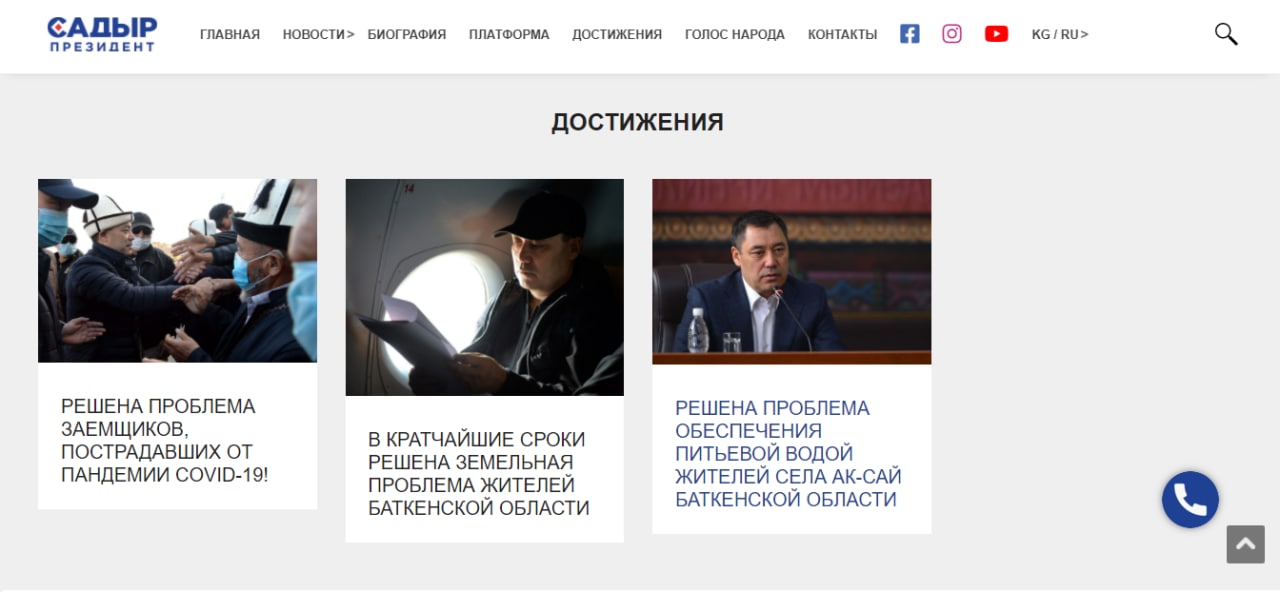Screen dimensions: 1280x592
Task: Open the Facebook page icon
Action: 909,34
